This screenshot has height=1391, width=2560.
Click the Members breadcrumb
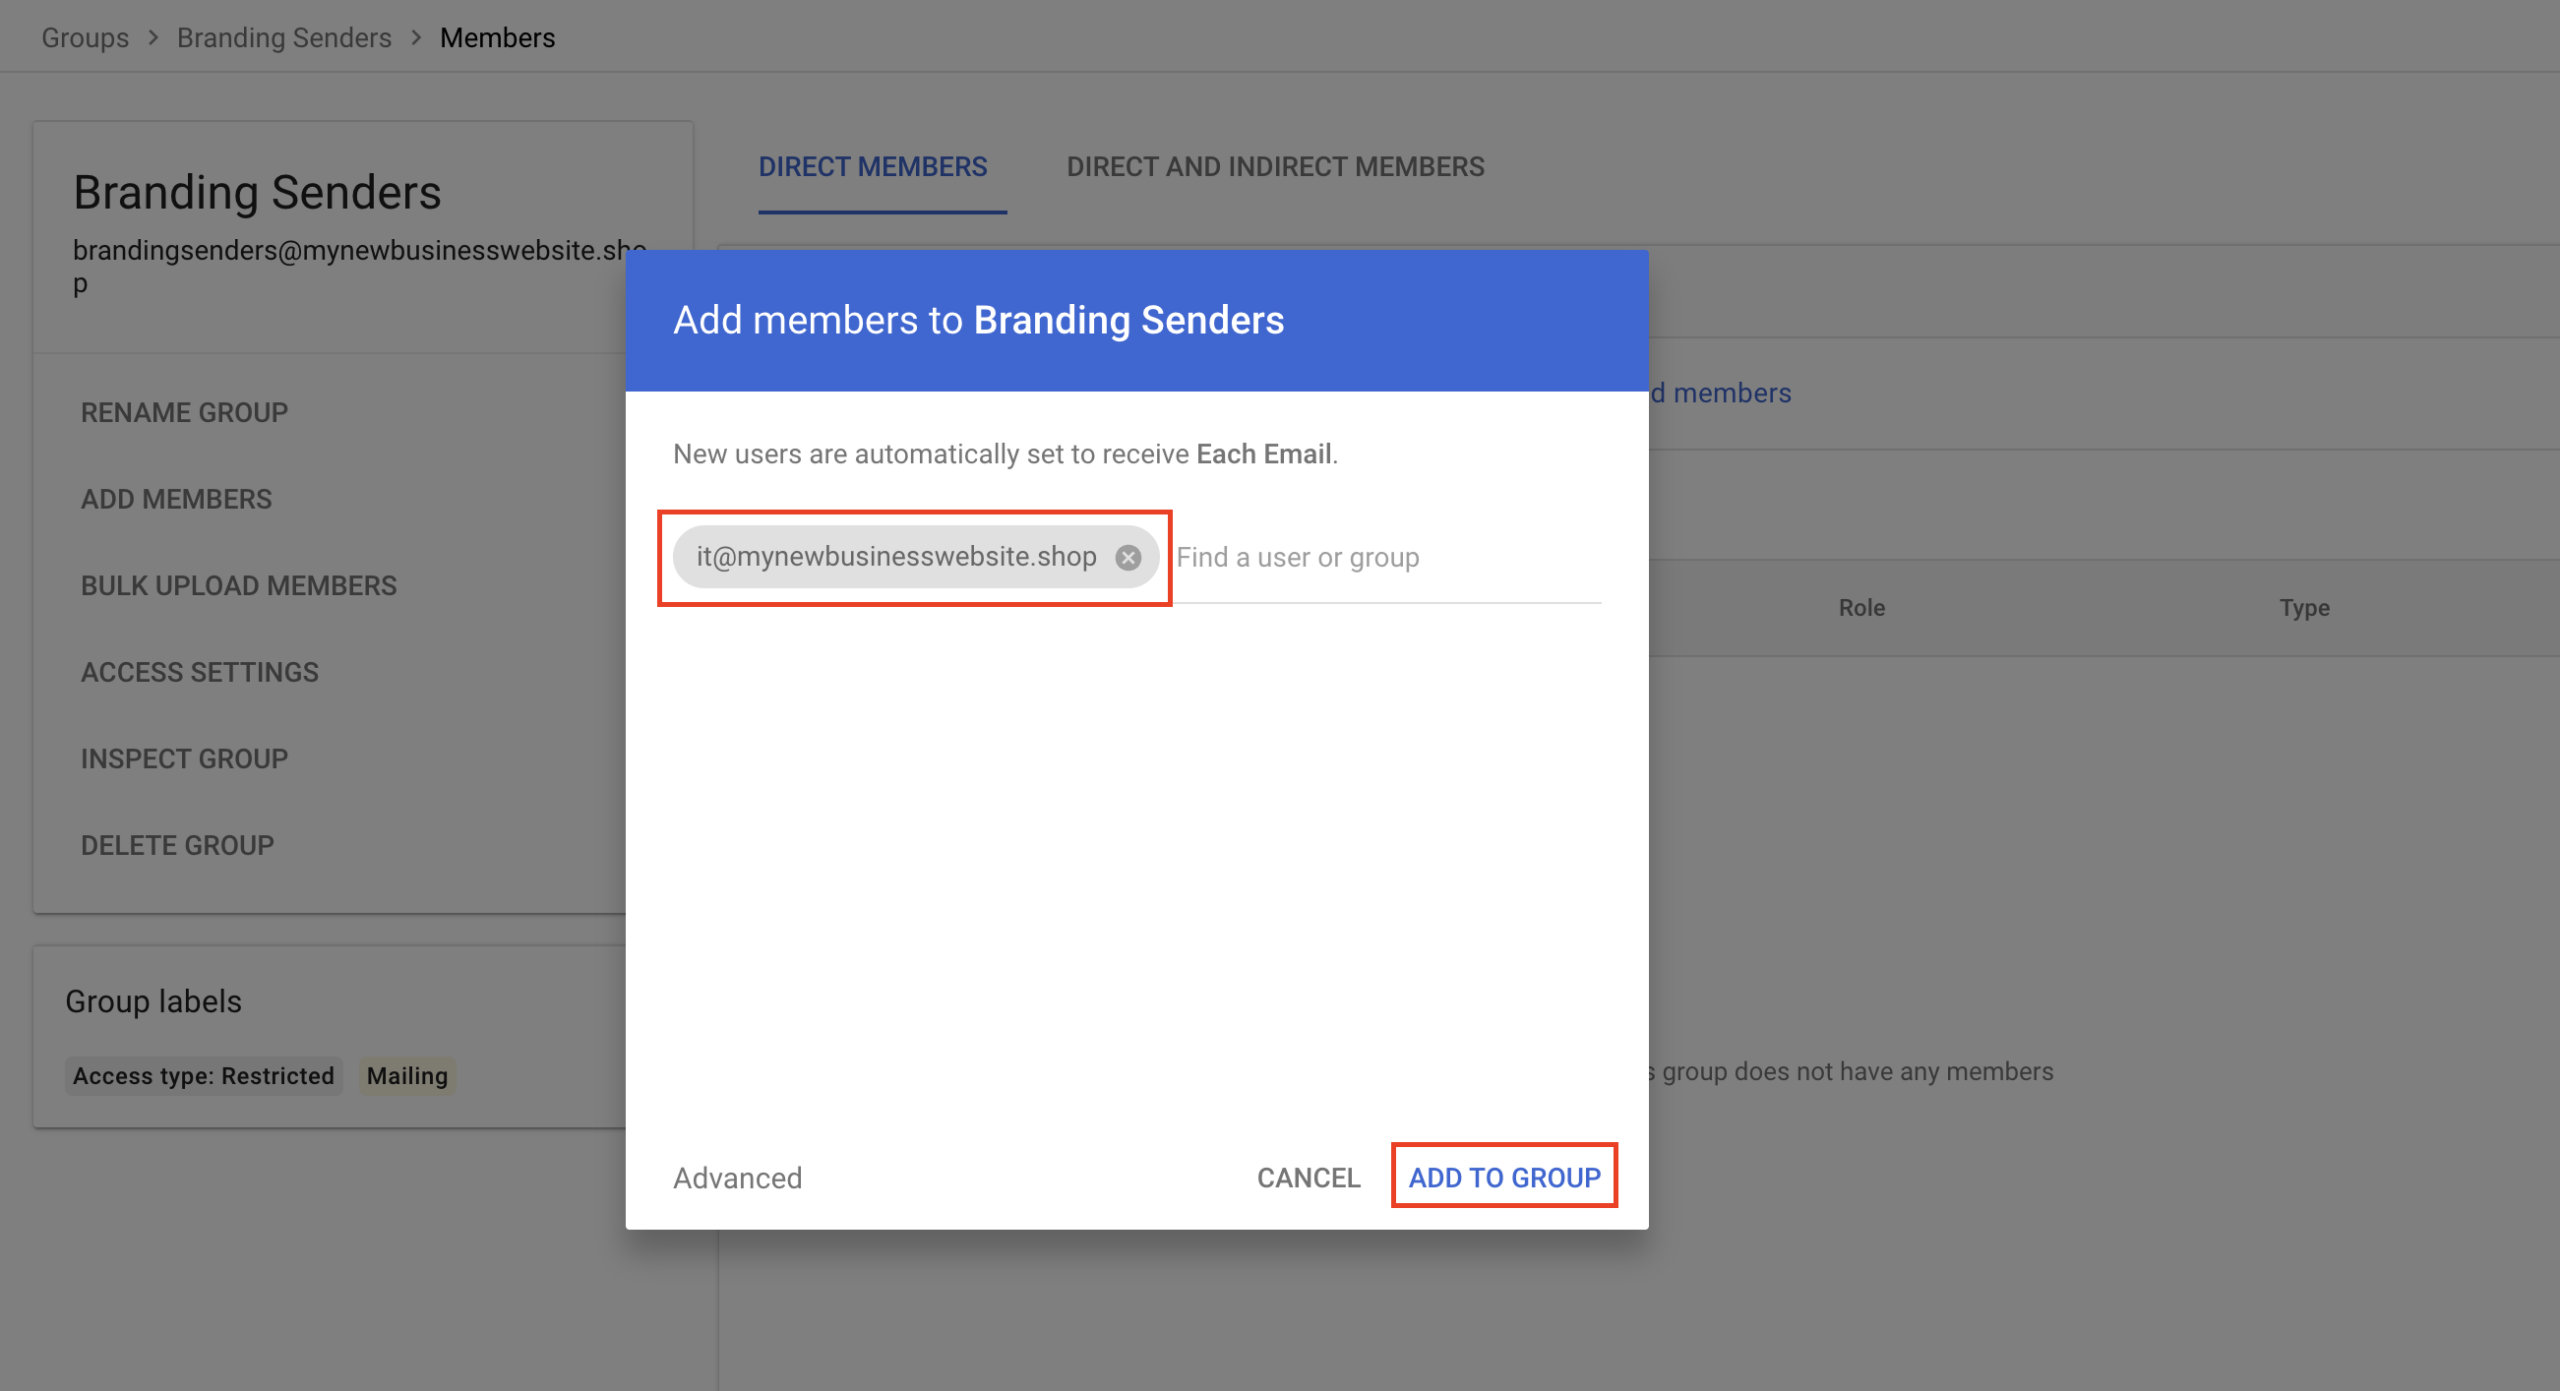pyautogui.click(x=497, y=38)
